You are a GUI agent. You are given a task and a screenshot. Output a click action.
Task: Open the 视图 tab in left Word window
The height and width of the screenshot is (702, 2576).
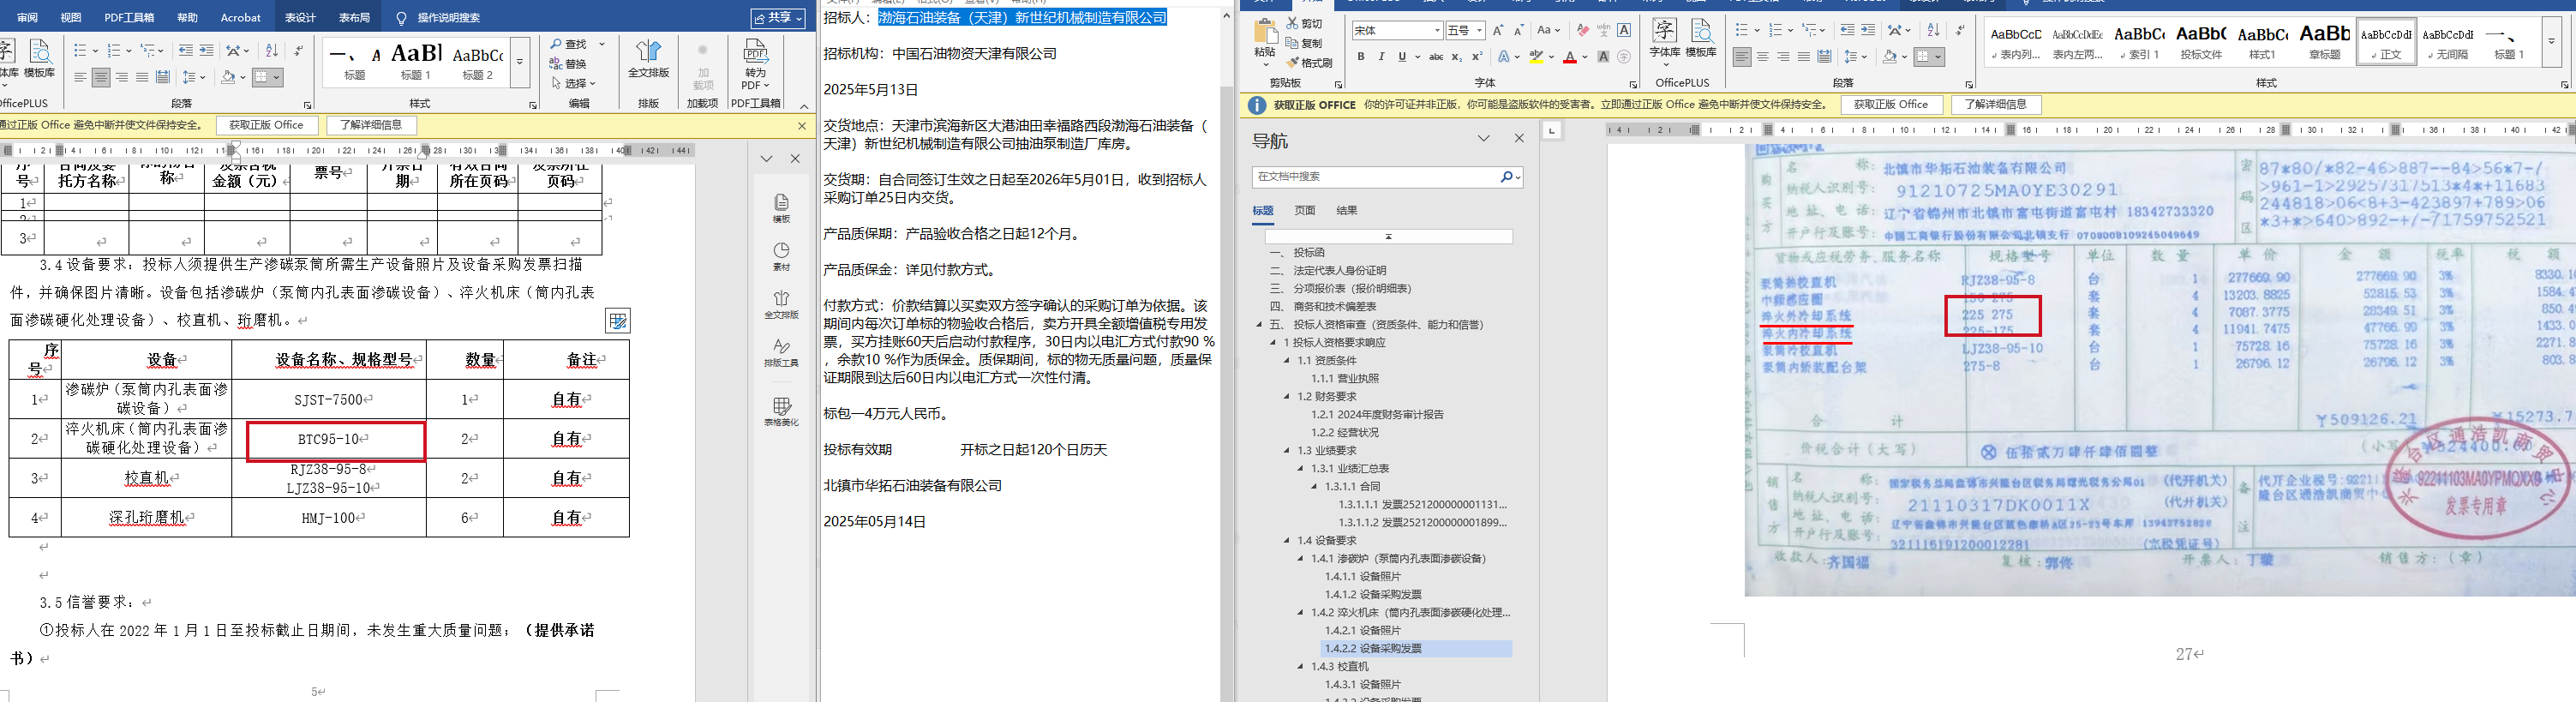tap(70, 18)
